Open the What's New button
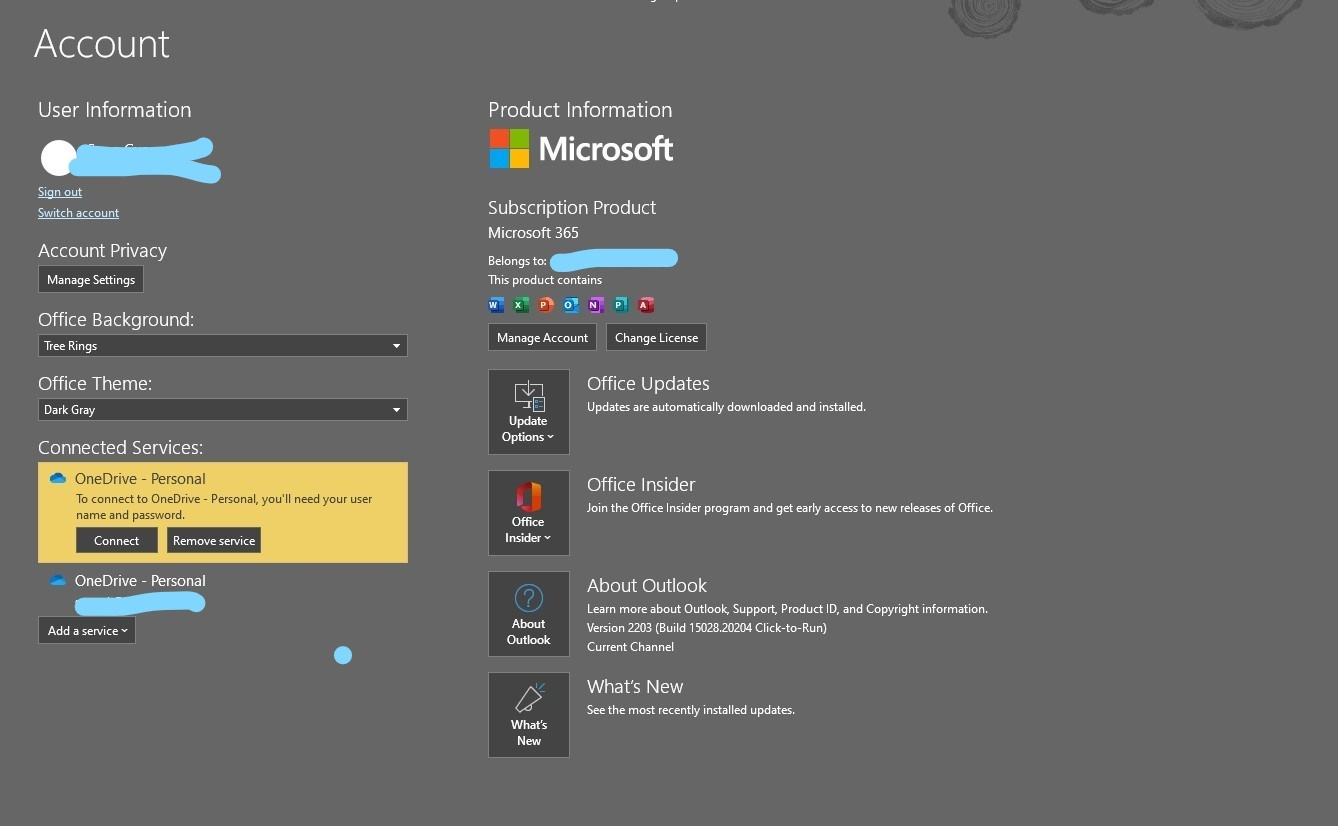This screenshot has height=826, width=1338. (529, 715)
